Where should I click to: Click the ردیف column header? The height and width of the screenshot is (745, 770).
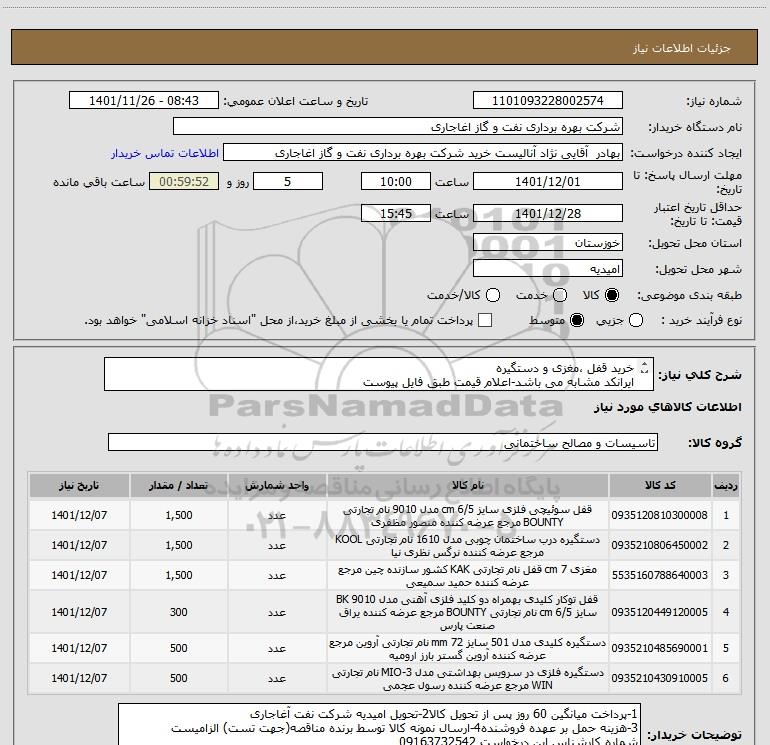coord(726,485)
